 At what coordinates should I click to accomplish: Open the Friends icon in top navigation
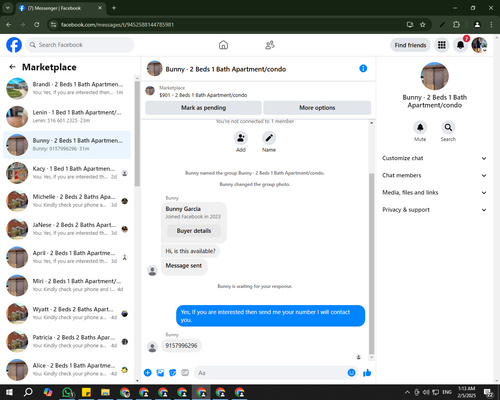pyautogui.click(x=270, y=45)
